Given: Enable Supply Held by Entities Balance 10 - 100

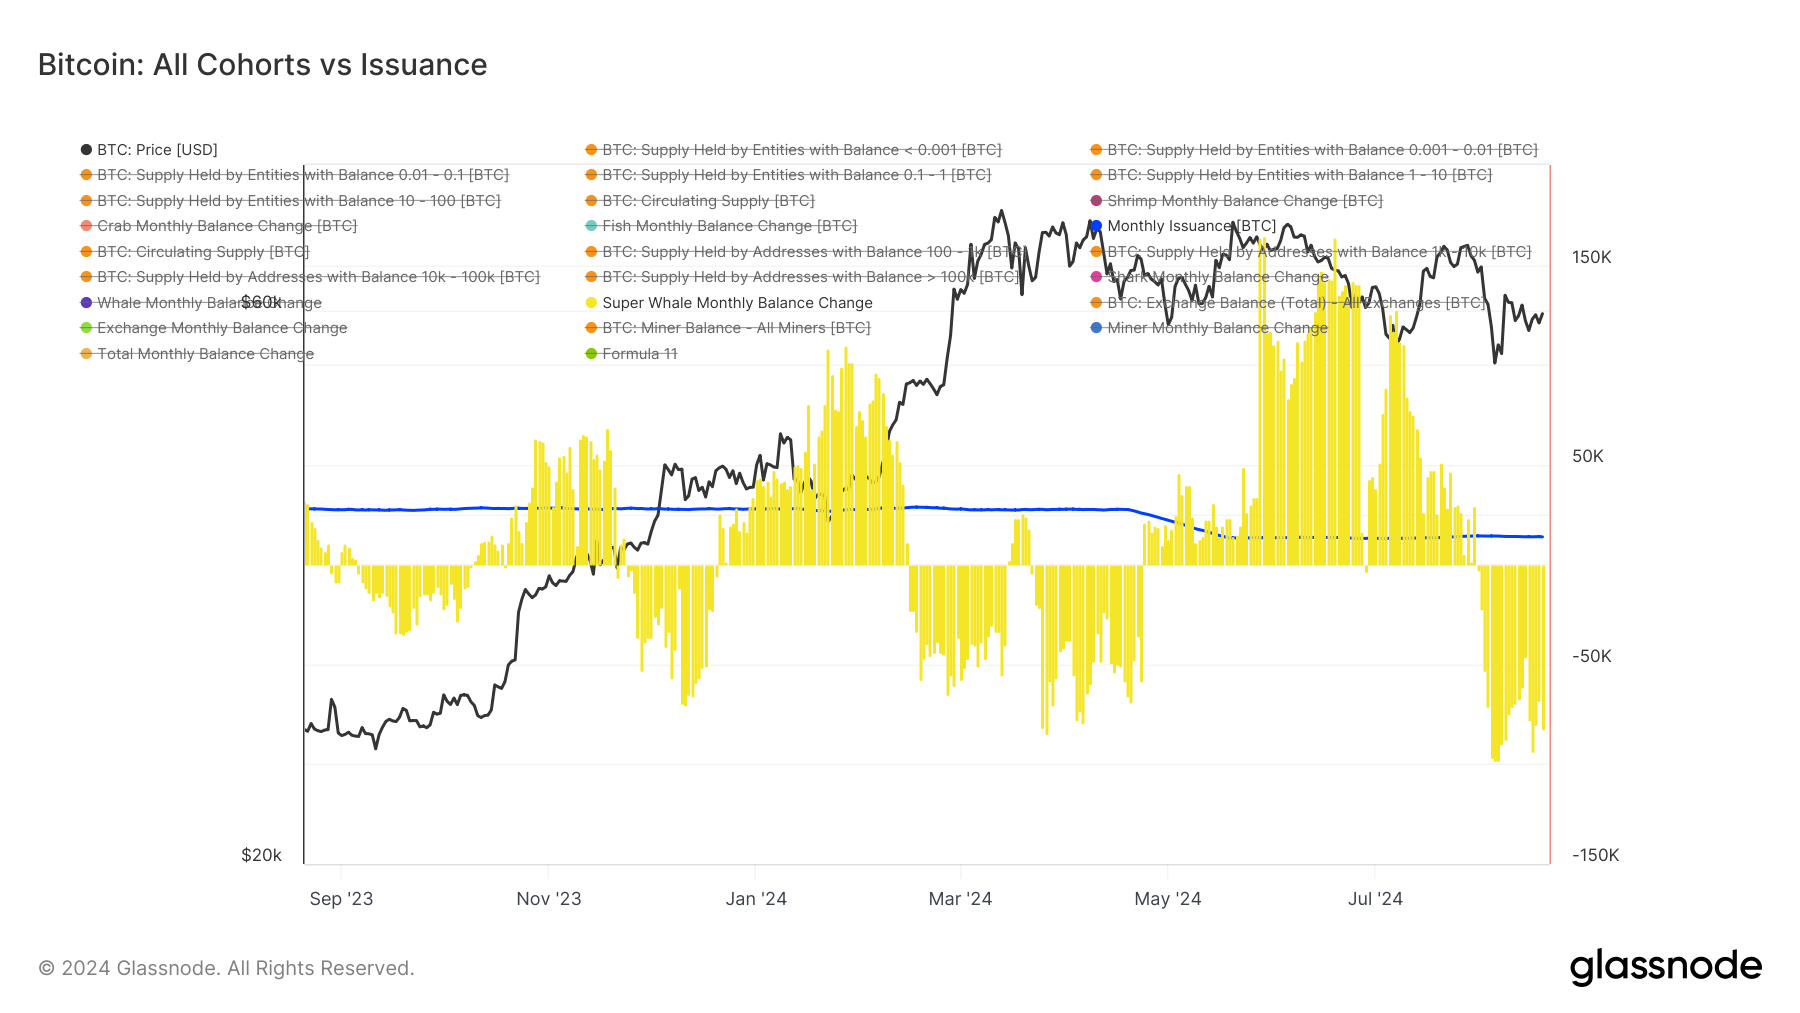Looking at the screenshot, I should tap(298, 201).
